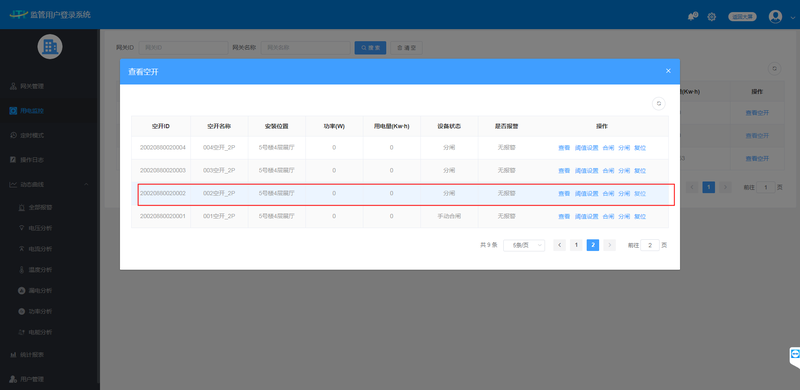The width and height of the screenshot is (800, 390).
Task: Select page 2 in dialog pagination
Action: [x=593, y=246]
